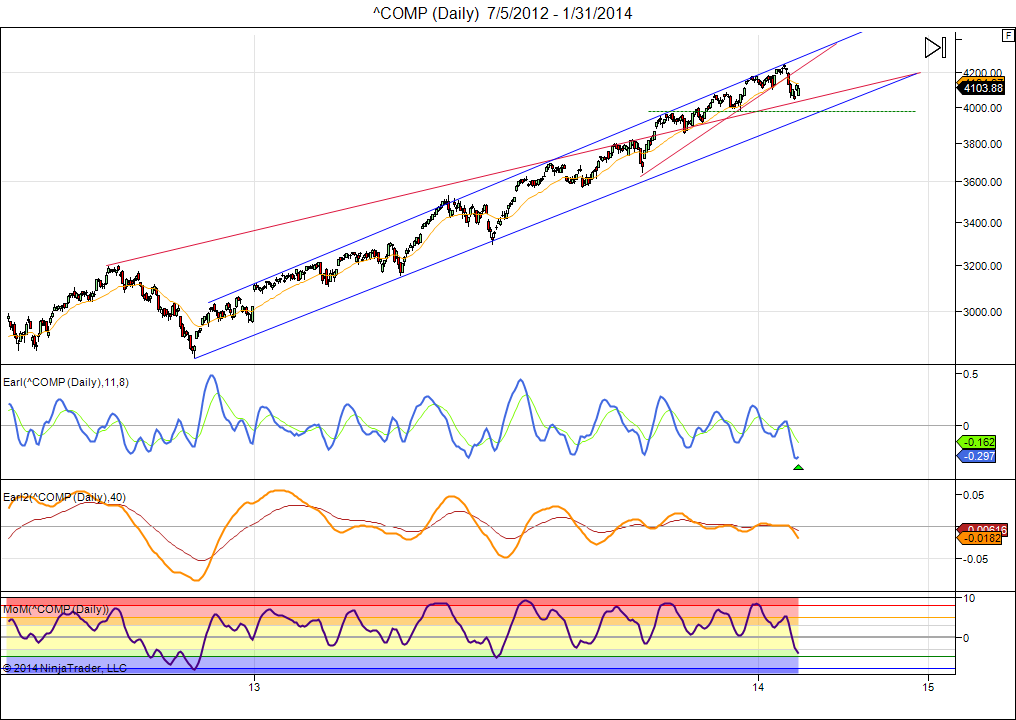Image resolution: width=1016 pixels, height=720 pixels.
Task: Select the 4103.88 current price marker
Action: click(982, 88)
